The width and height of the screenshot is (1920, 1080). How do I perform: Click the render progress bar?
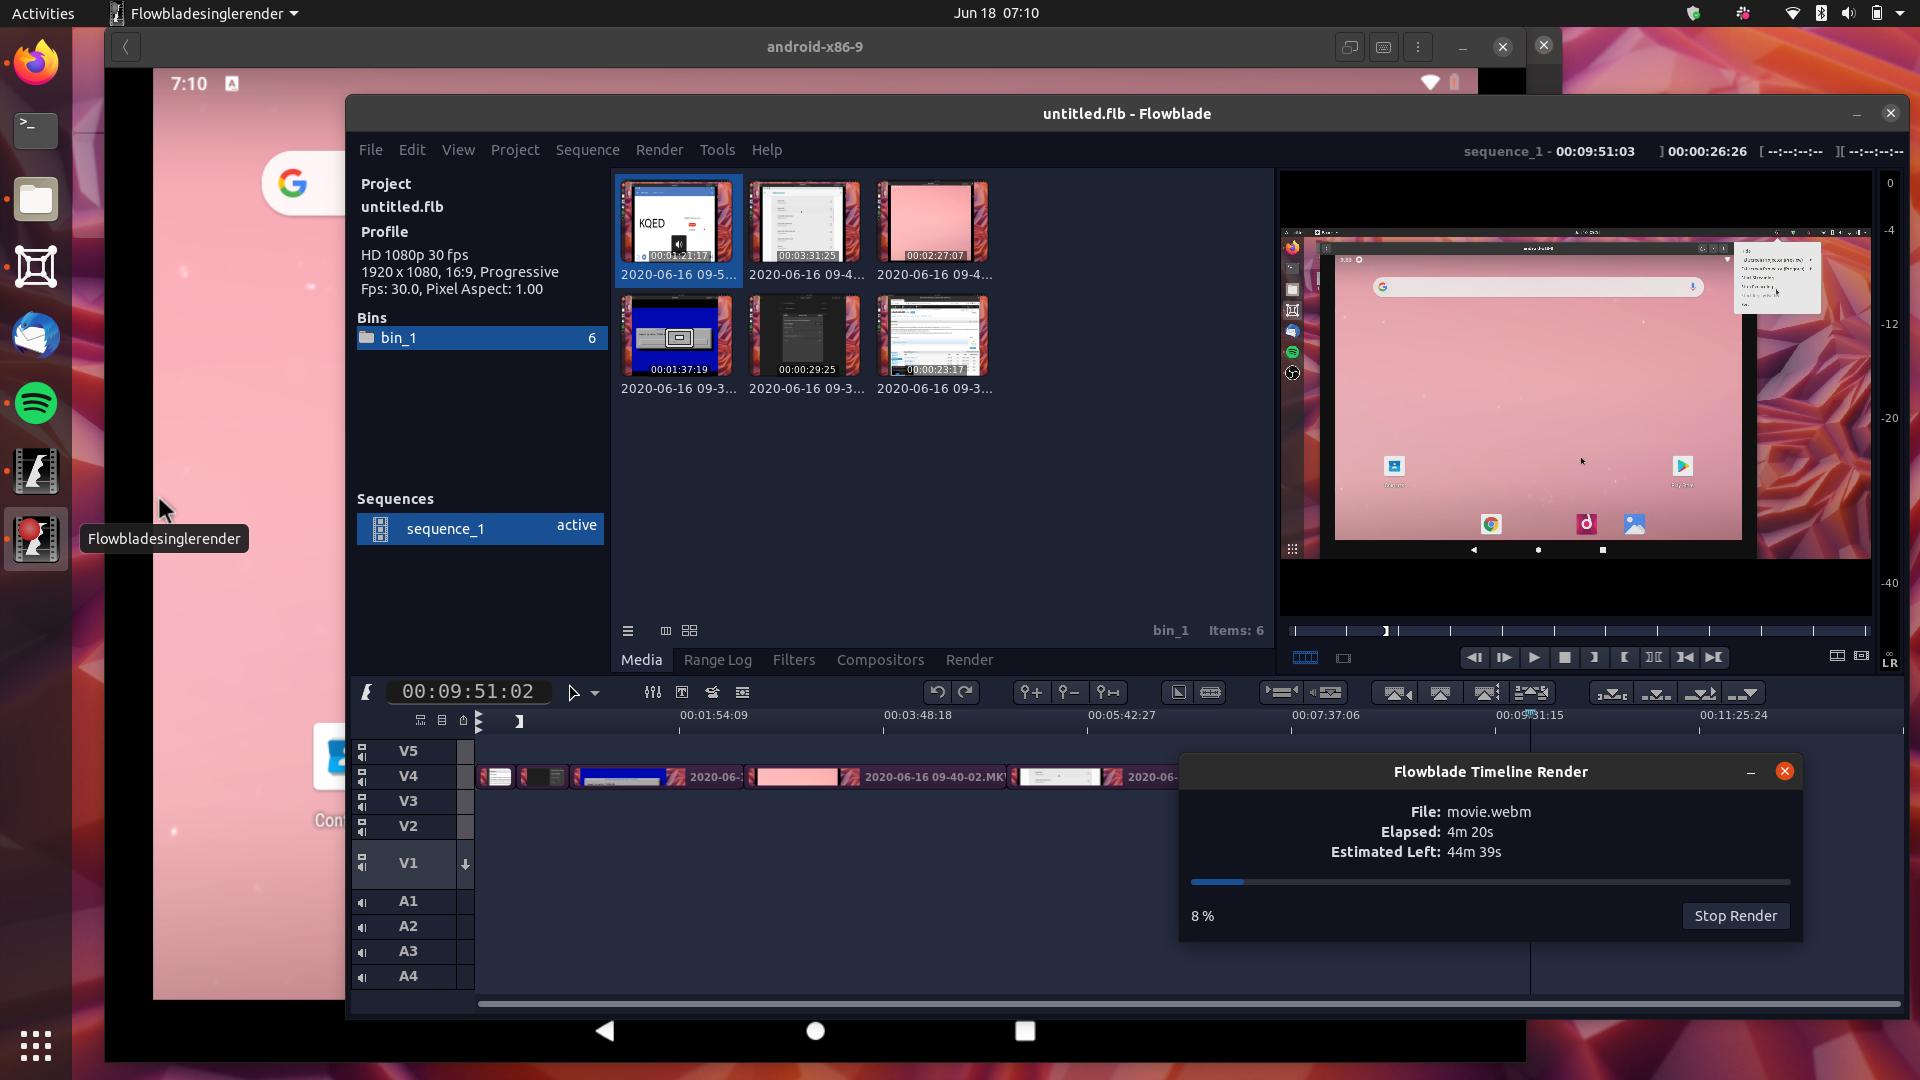point(1490,882)
